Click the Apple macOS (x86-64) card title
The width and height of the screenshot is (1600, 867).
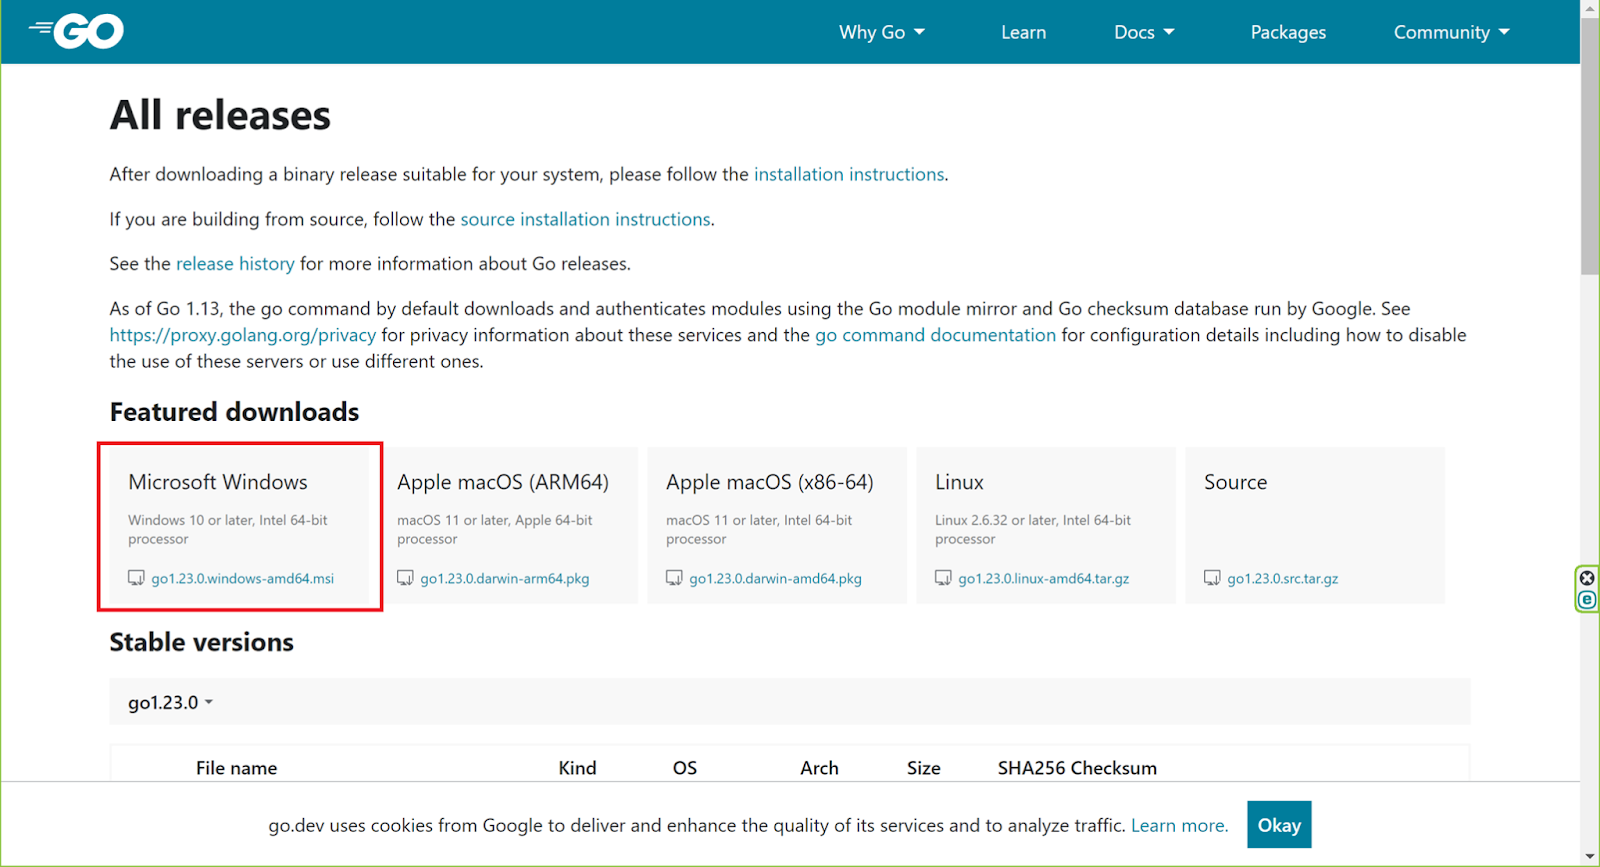770,482
